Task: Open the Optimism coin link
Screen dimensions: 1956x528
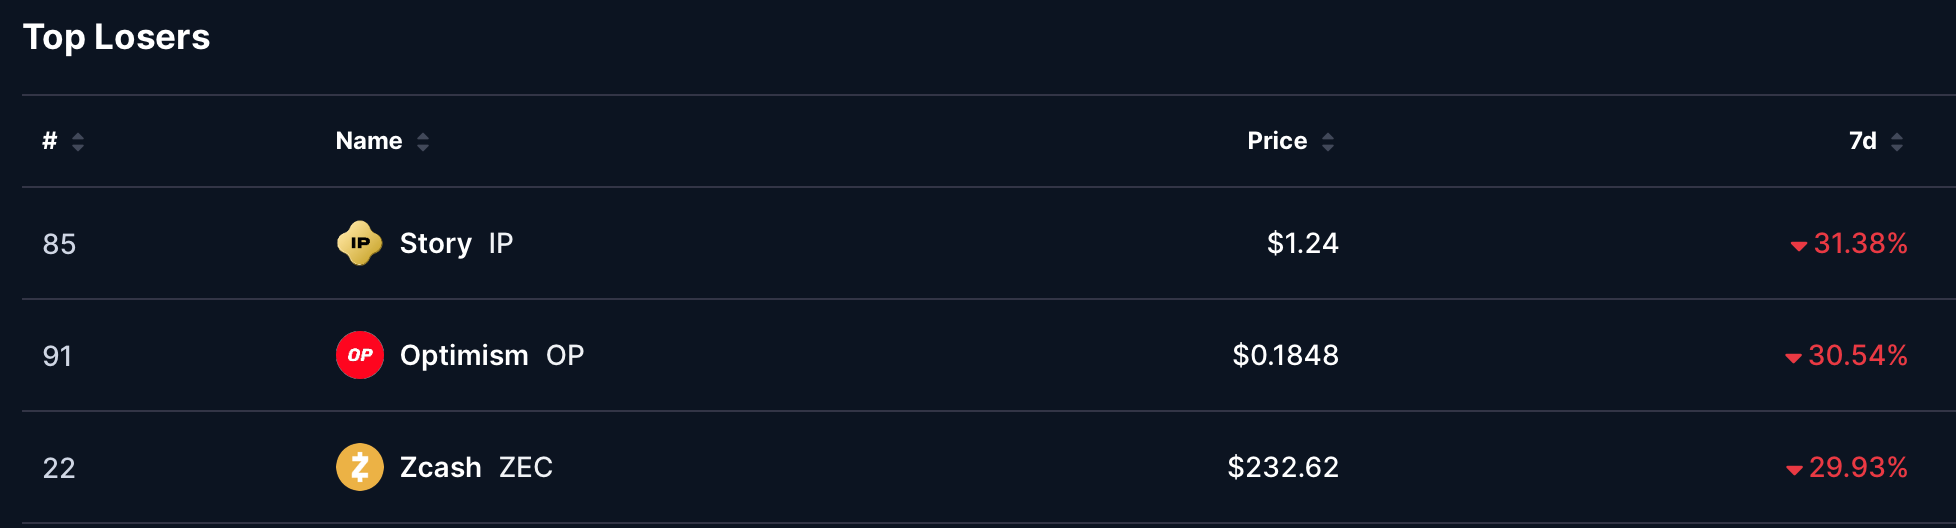Action: click(x=464, y=355)
